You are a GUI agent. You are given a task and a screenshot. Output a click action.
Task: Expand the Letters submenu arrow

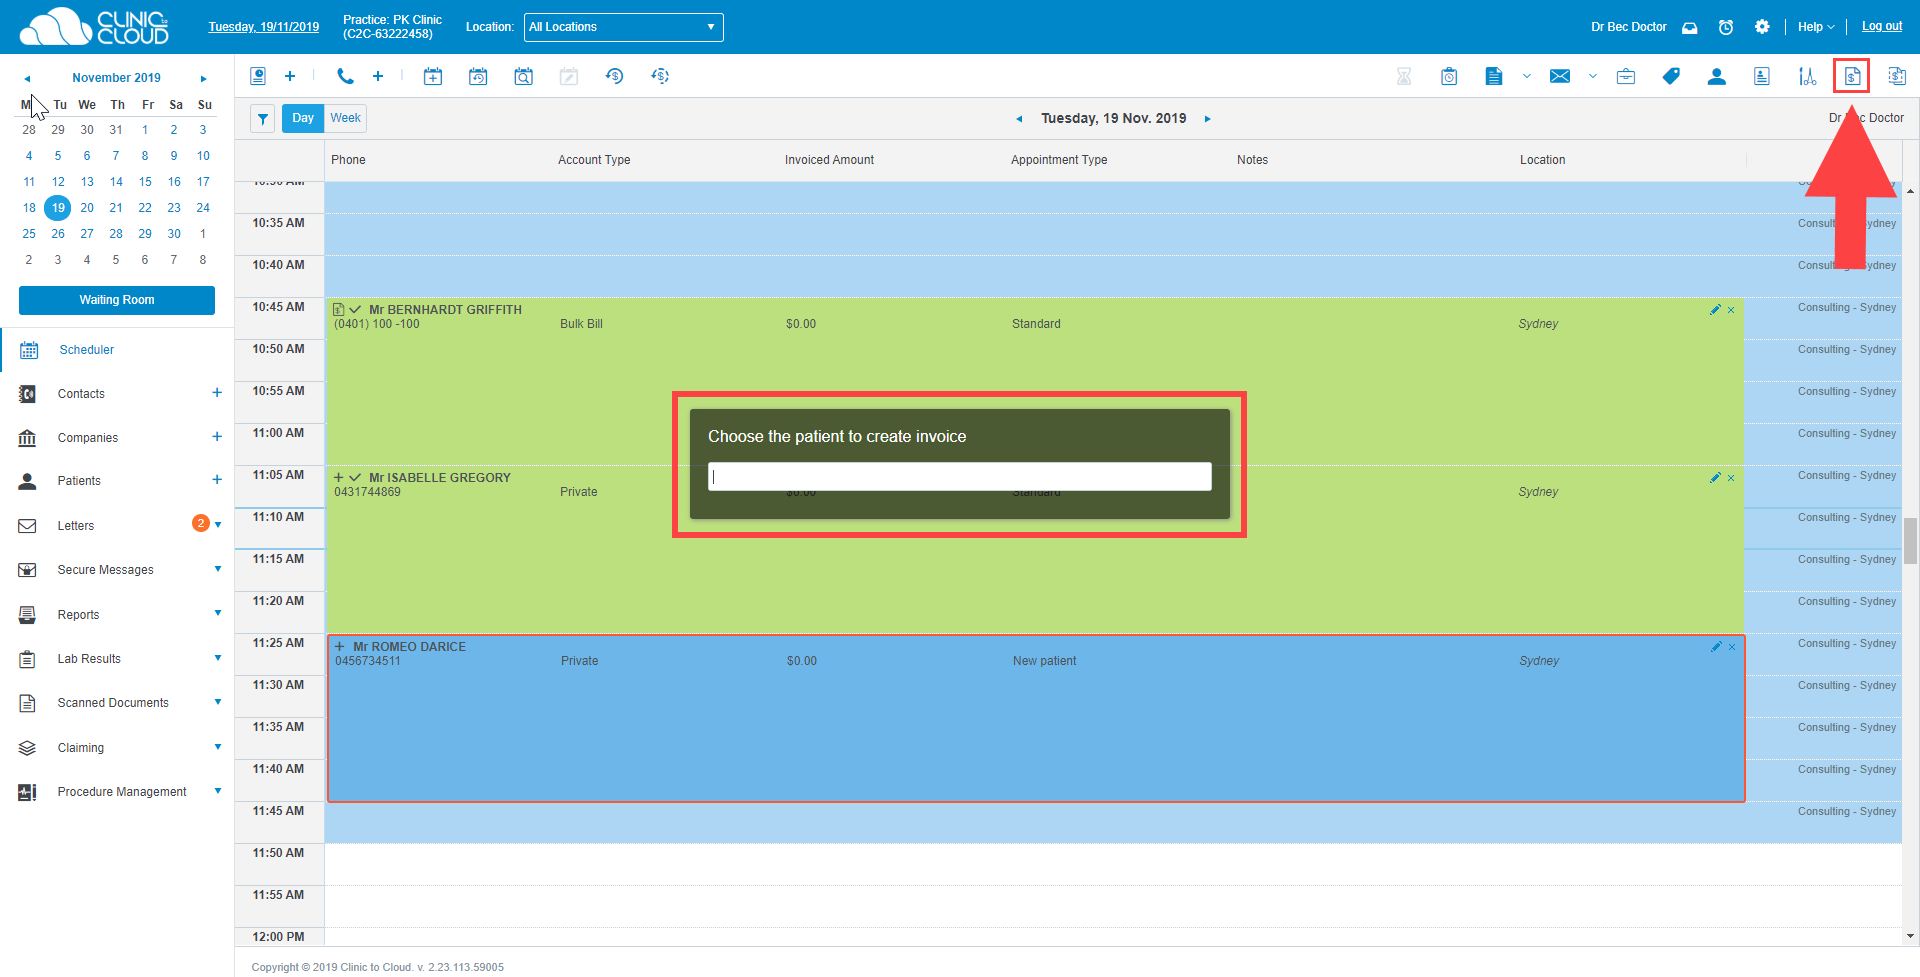point(218,525)
